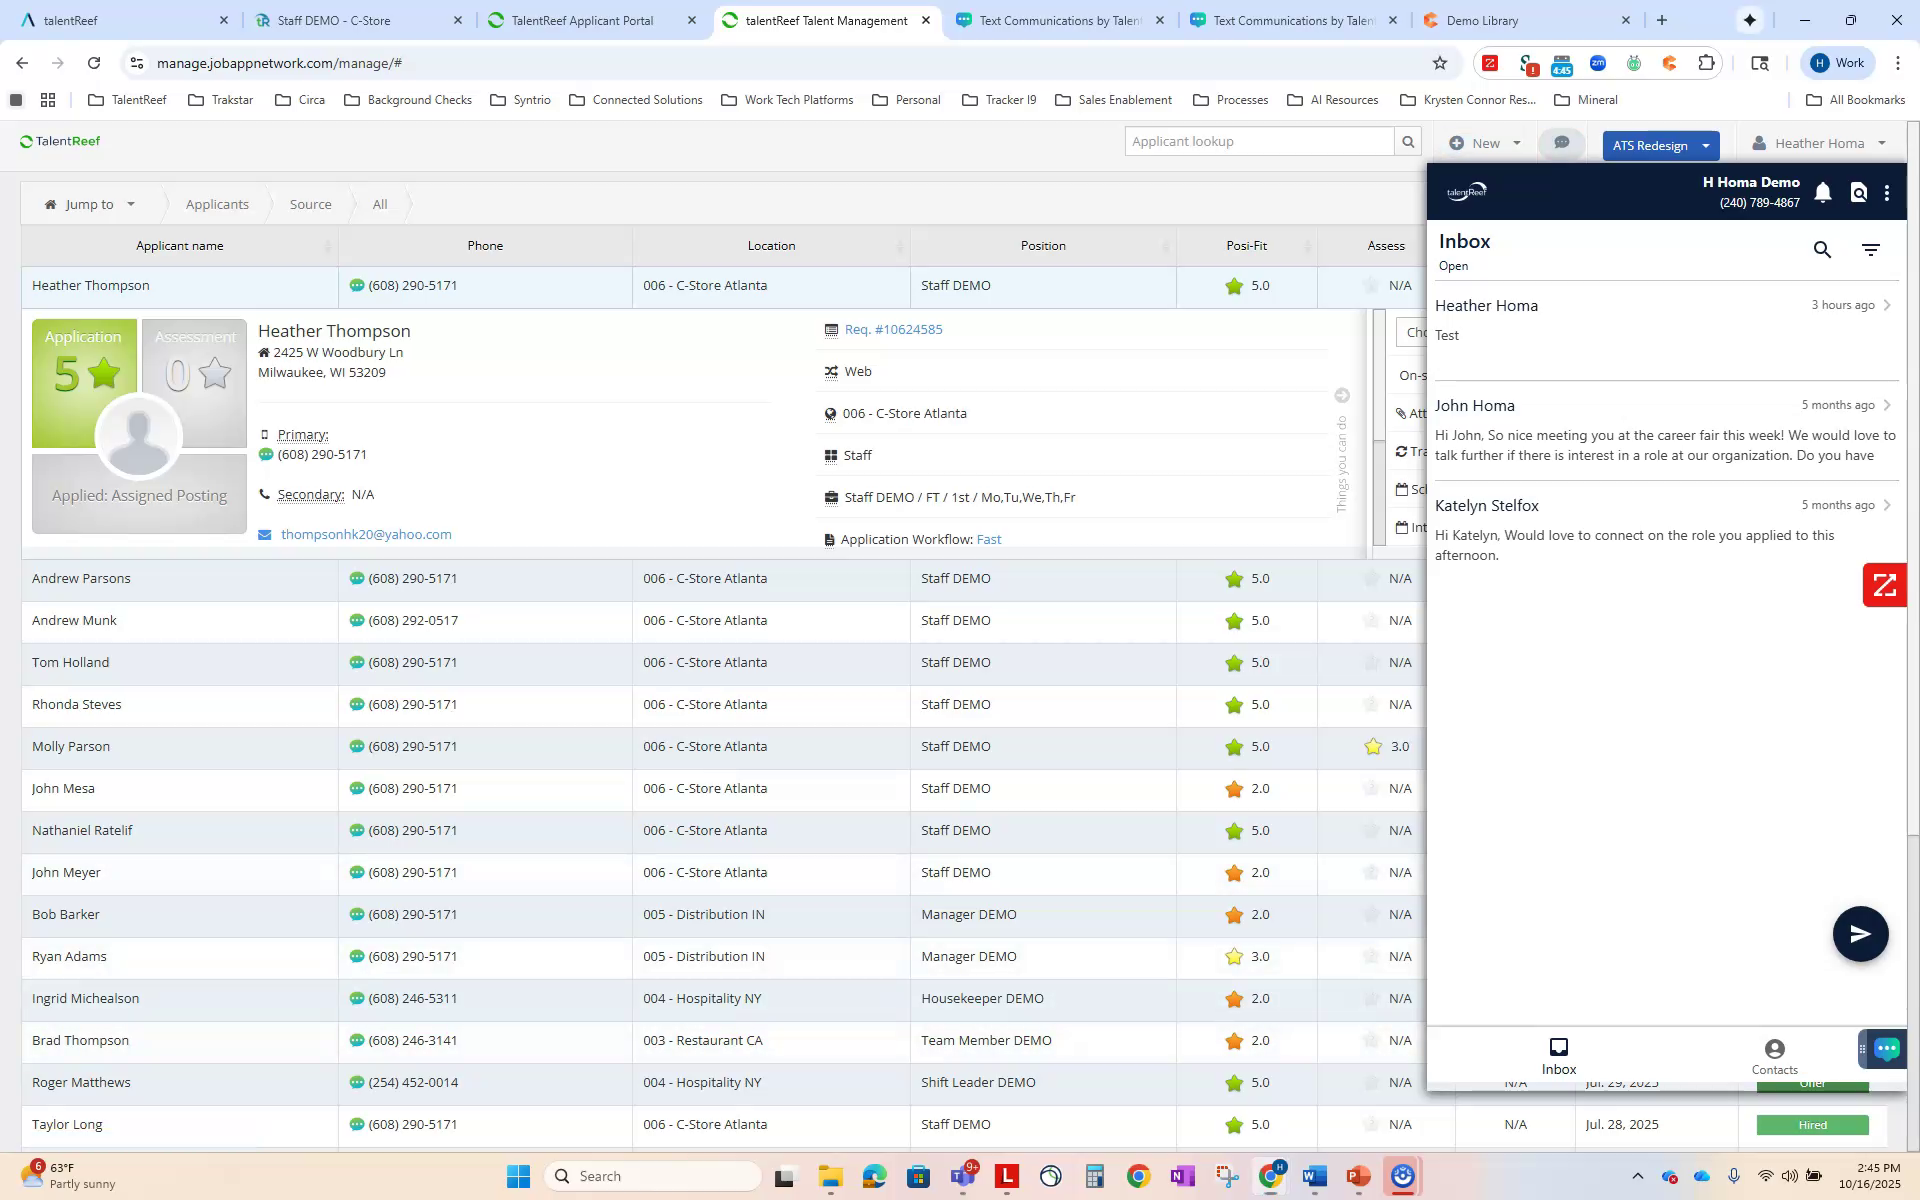Run the Applicant lookup search
Viewport: 1920px width, 1200px height.
(1409, 141)
